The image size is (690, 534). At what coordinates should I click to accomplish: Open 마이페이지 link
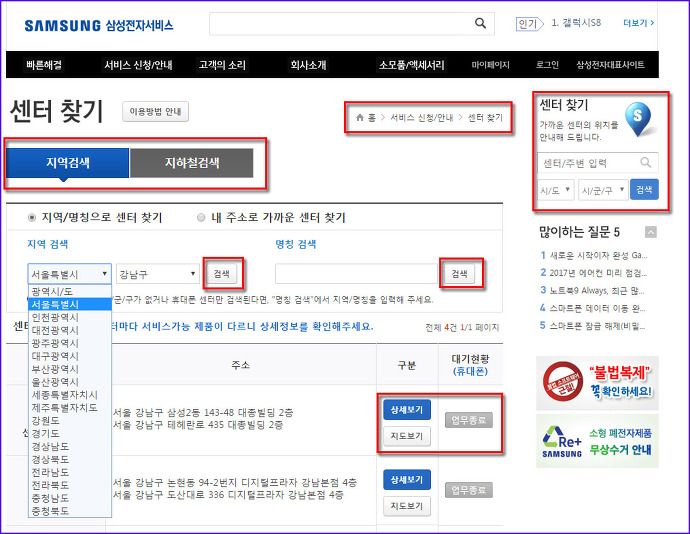tap(490, 65)
